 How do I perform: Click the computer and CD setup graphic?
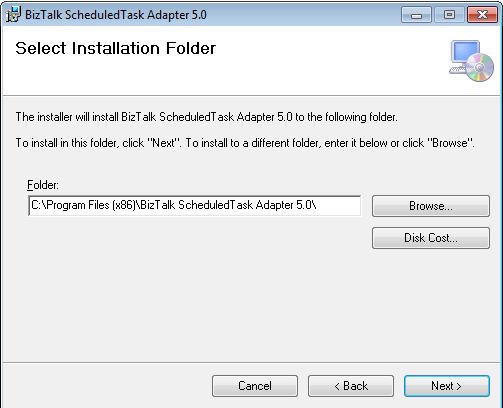click(471, 61)
